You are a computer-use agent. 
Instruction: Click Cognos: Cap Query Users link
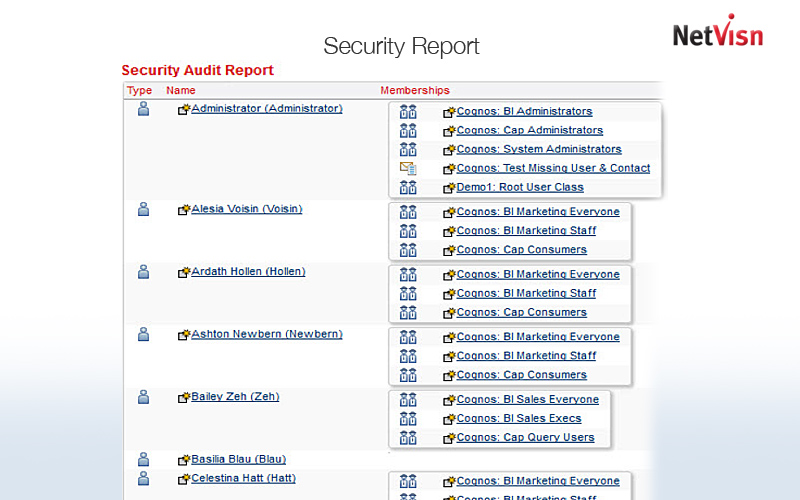tap(526, 437)
